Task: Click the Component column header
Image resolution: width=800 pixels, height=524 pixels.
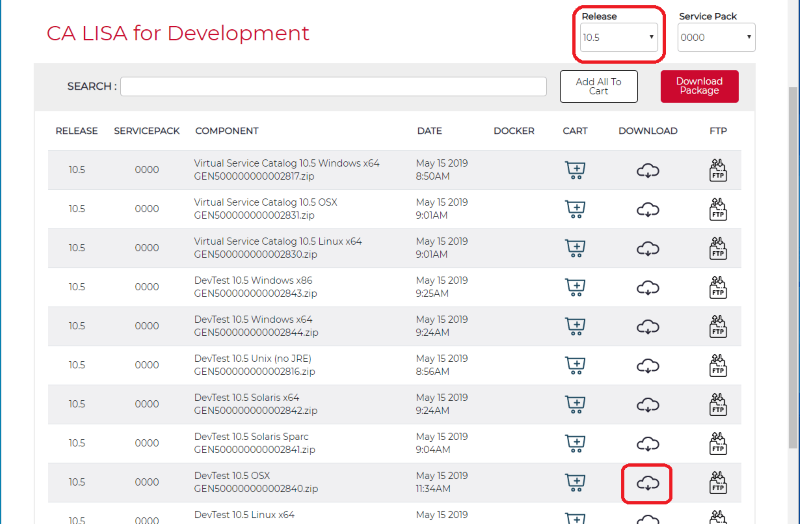Action: [x=227, y=131]
